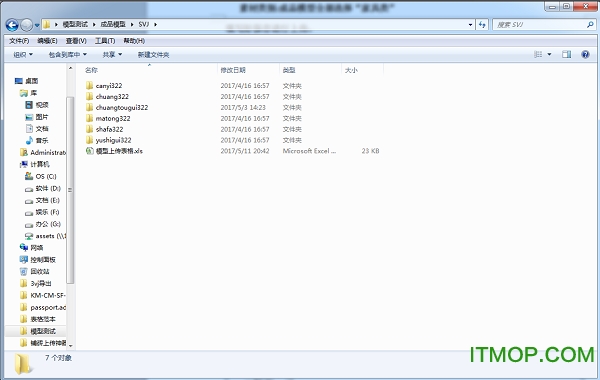Open the 音乐 library
The image size is (600, 380).
pos(42,140)
